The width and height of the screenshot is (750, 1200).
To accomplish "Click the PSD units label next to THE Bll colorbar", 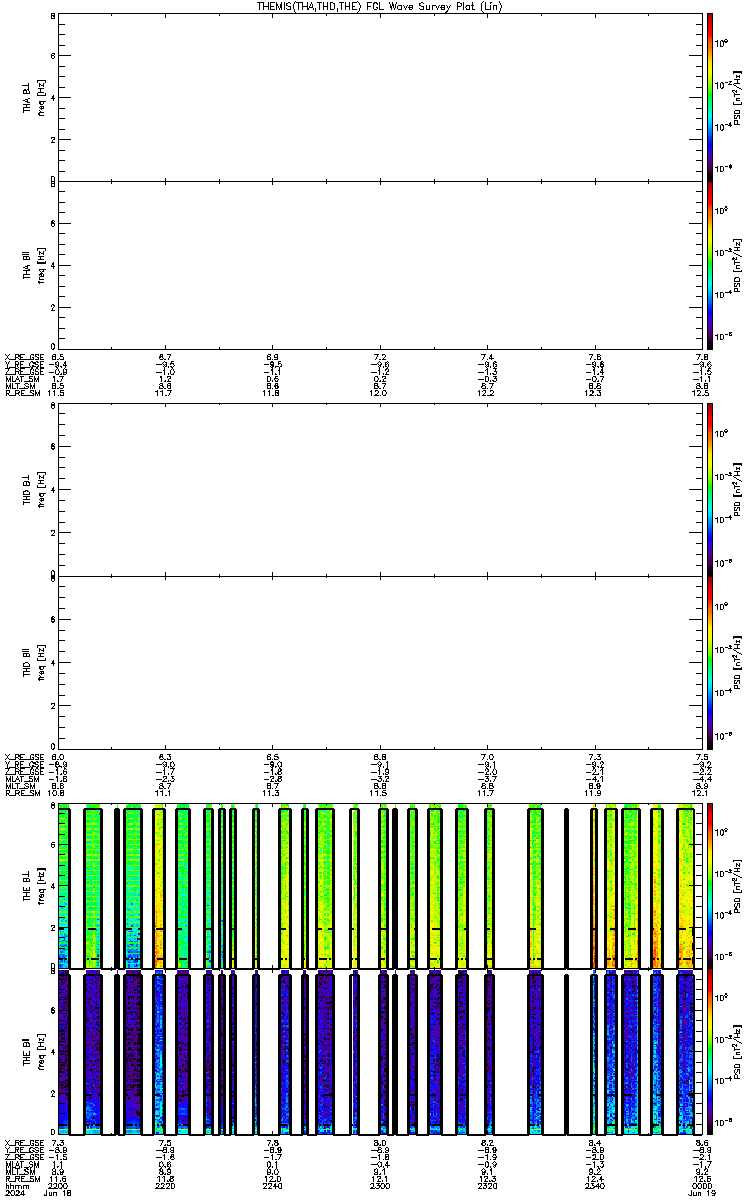I will pyautogui.click(x=738, y=1051).
